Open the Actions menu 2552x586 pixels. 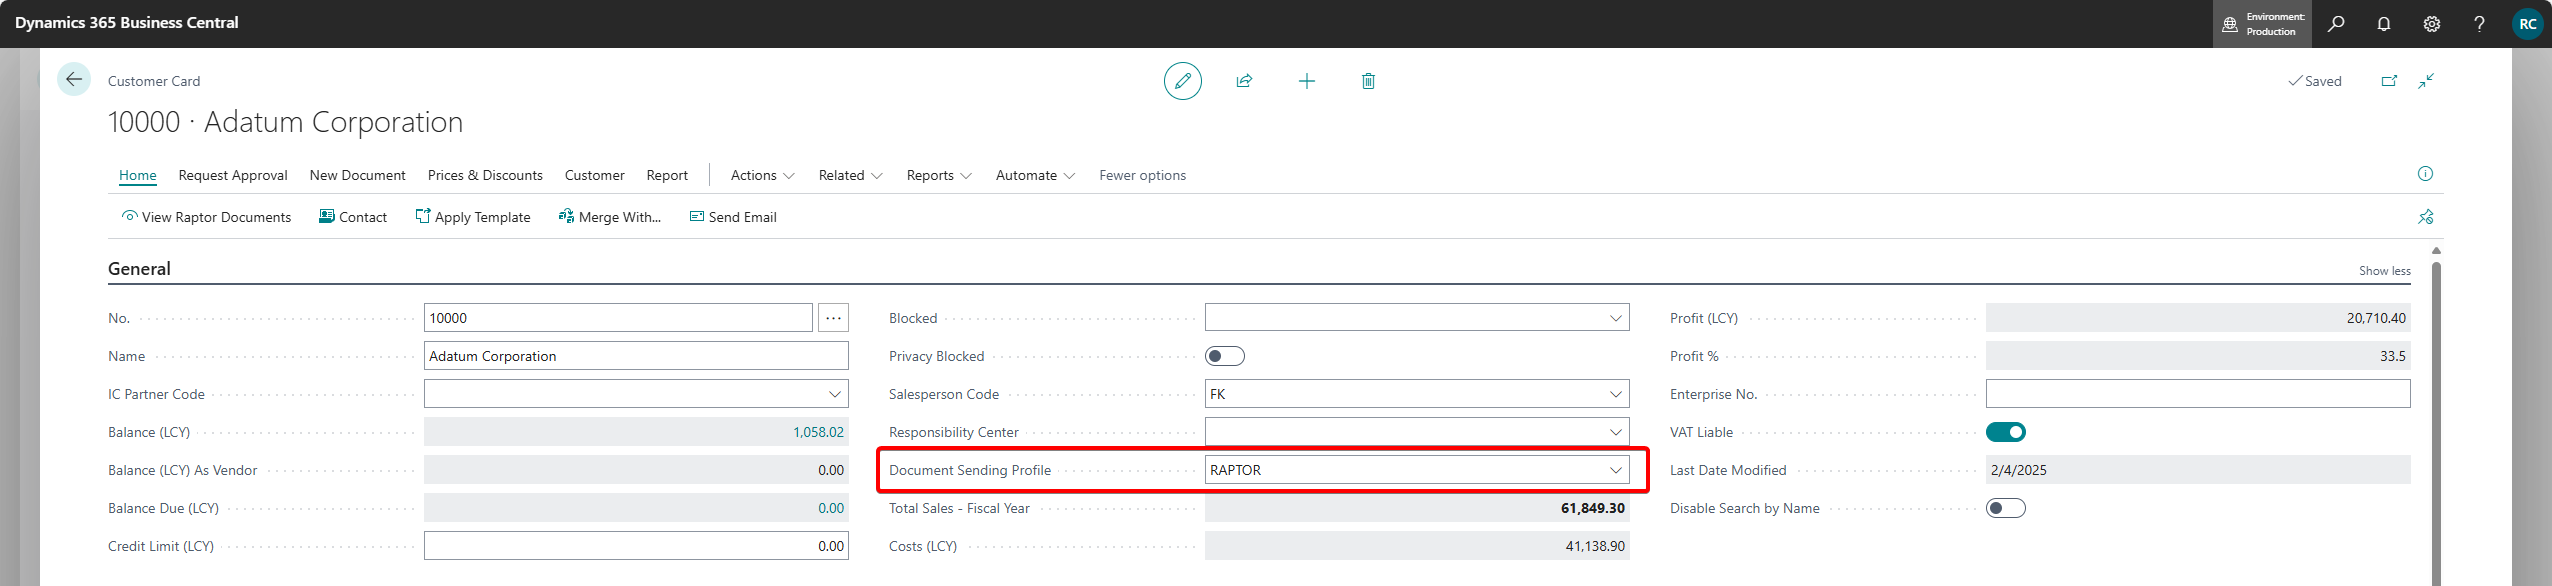[762, 175]
